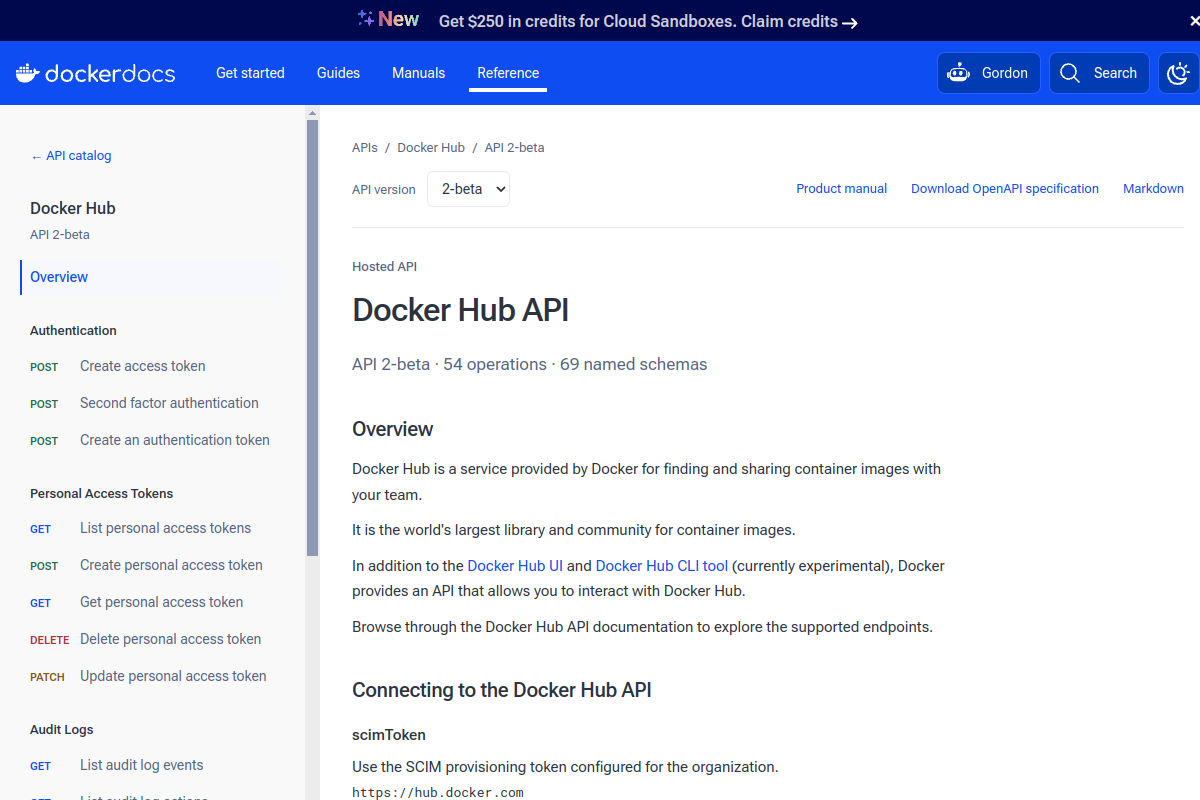Click the sparkle New badge icon
This screenshot has height=800, width=1200.
coord(366,18)
